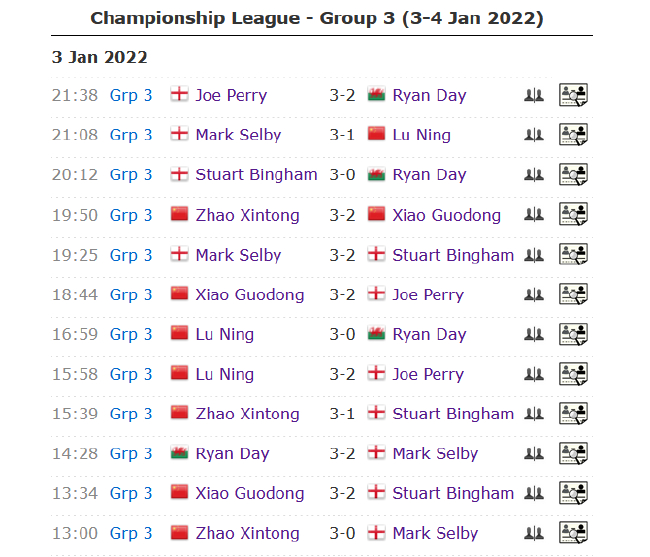Open Xiao Guodong's profile from the 18:44 match

[x=249, y=294]
